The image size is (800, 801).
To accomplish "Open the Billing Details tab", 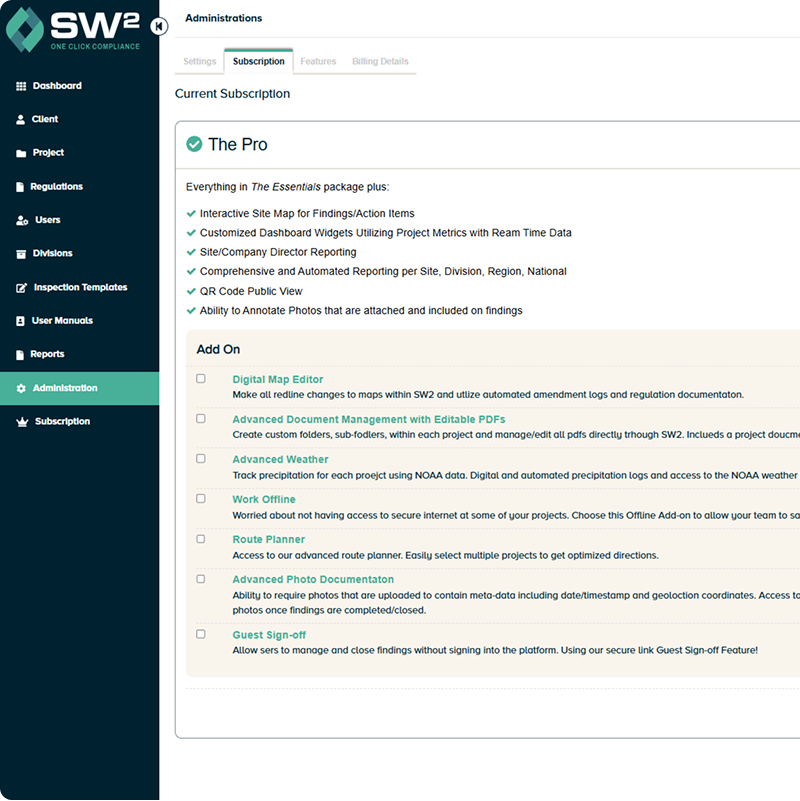I will point(380,61).
